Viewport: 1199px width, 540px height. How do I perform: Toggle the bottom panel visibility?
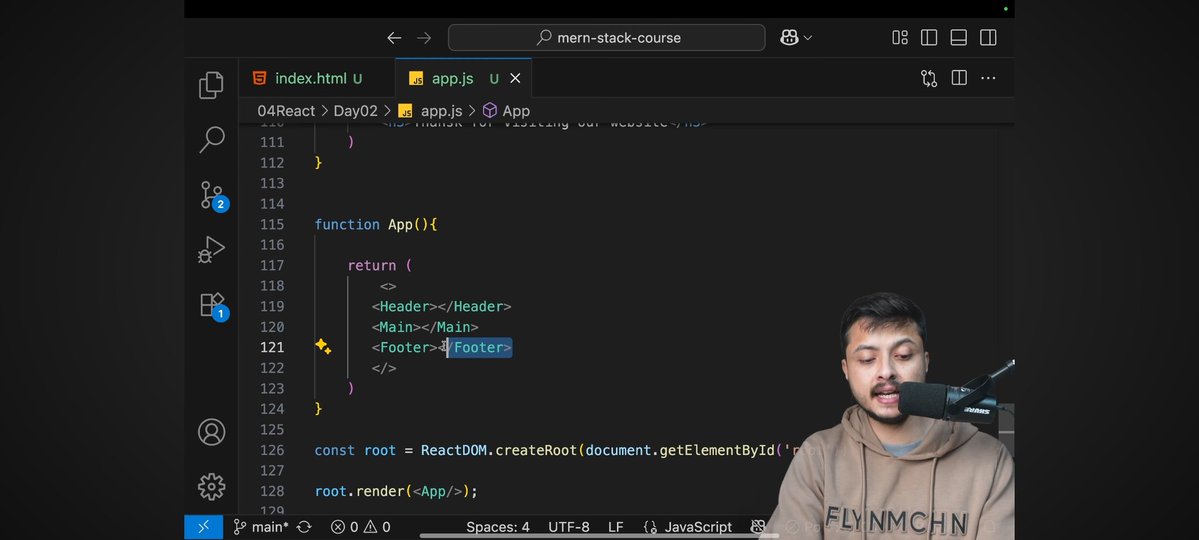(958, 37)
